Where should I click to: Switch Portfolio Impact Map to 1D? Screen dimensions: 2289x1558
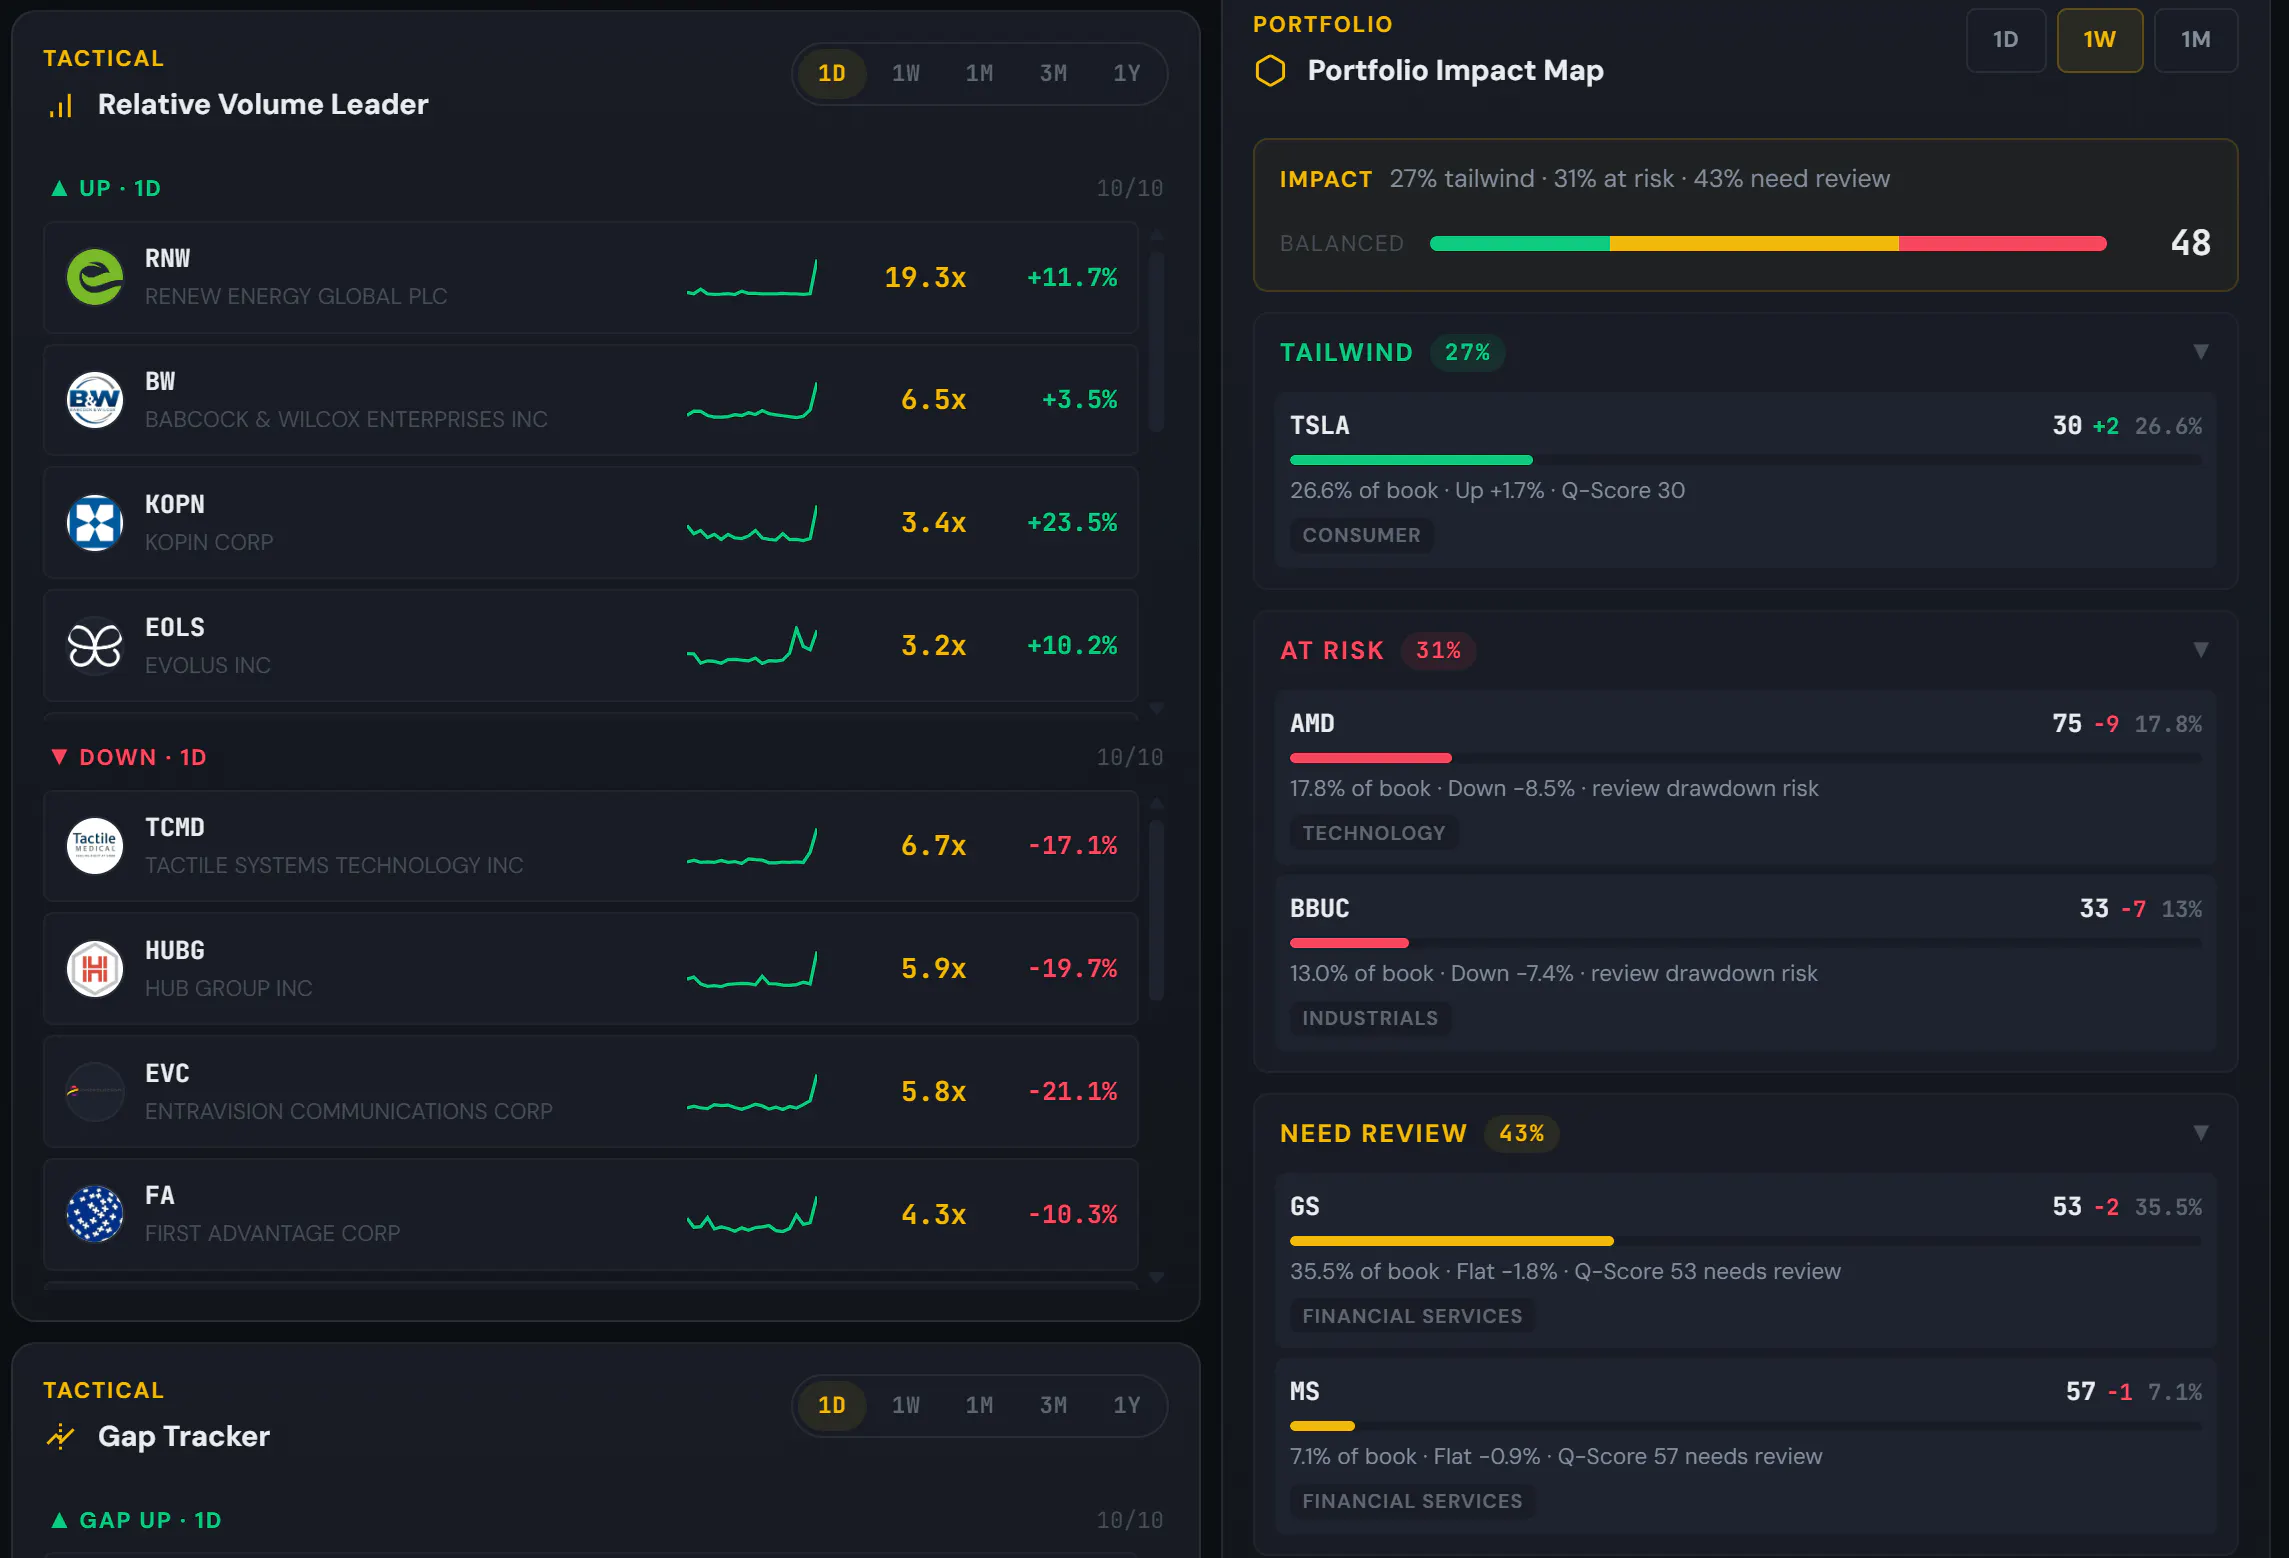pyautogui.click(x=2006, y=40)
